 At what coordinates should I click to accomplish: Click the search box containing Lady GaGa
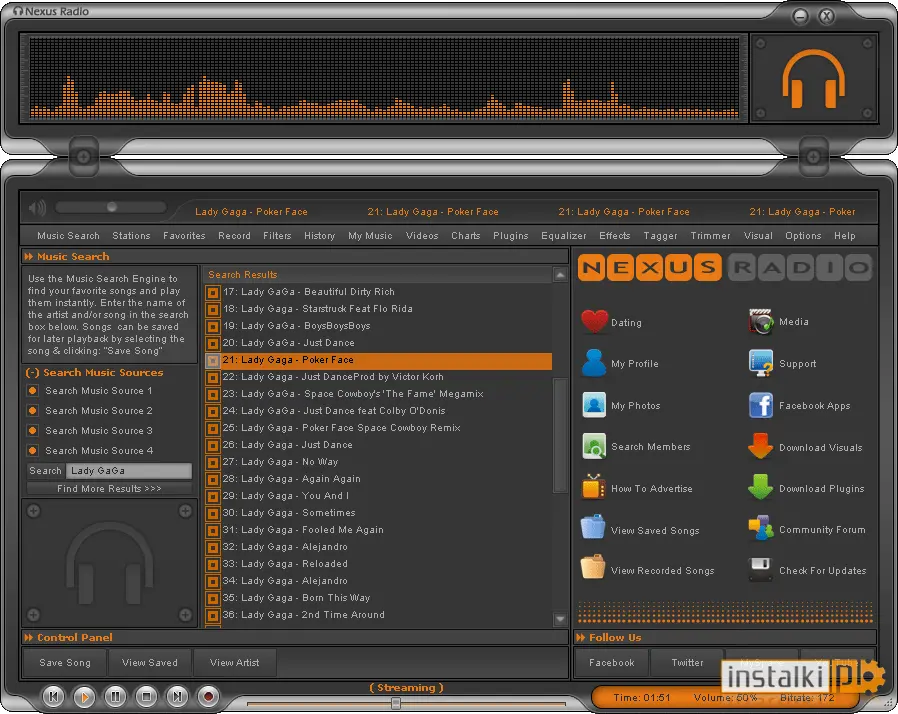click(129, 471)
